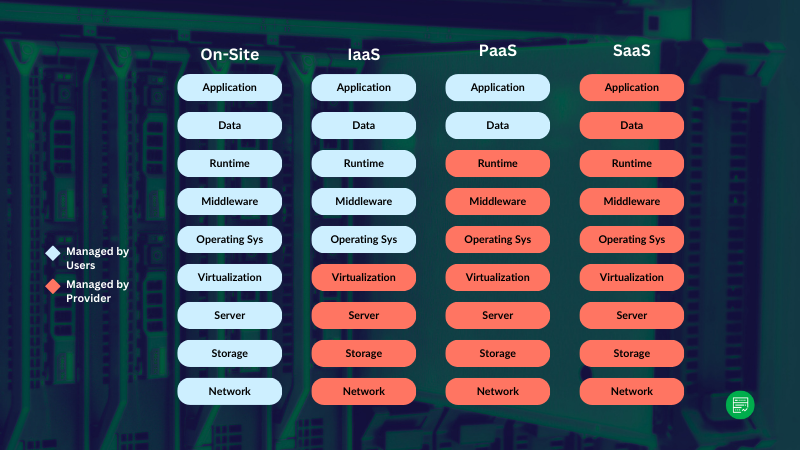Click Application pill under On-Site
800x450 pixels.
point(230,87)
